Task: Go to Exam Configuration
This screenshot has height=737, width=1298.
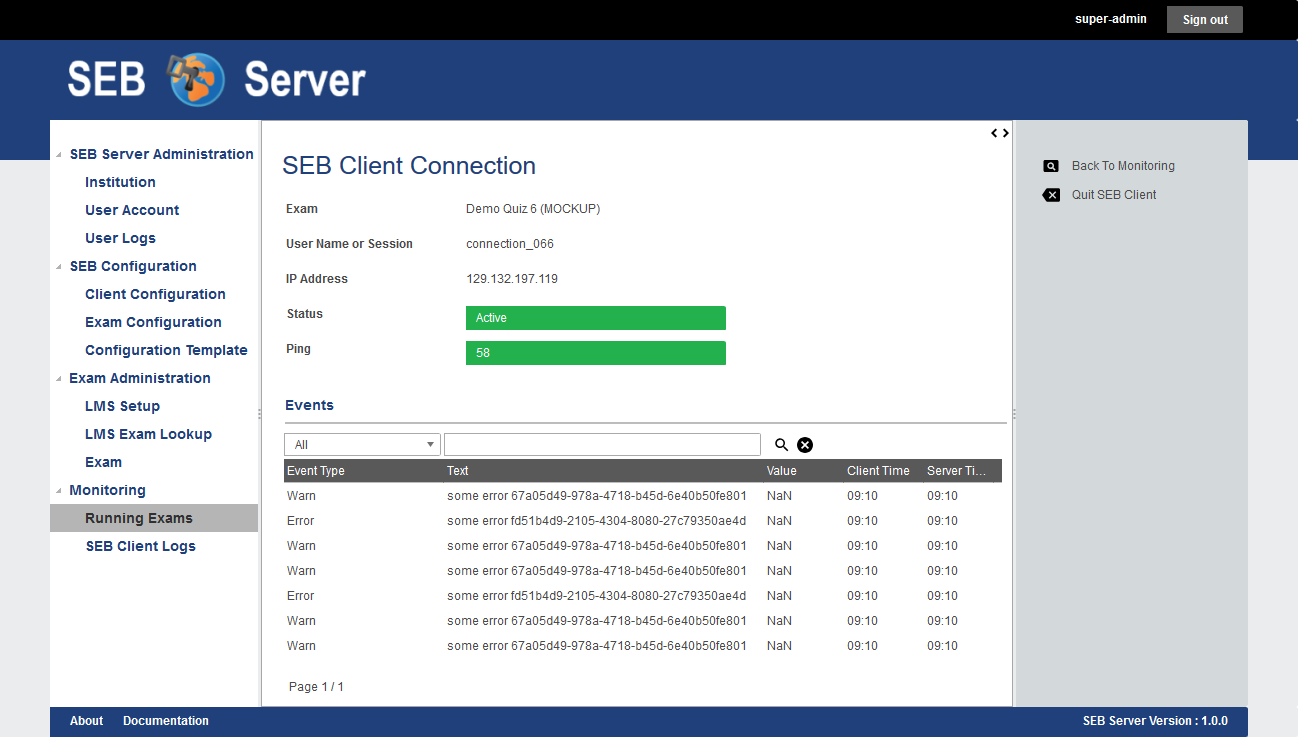Action: pos(153,322)
